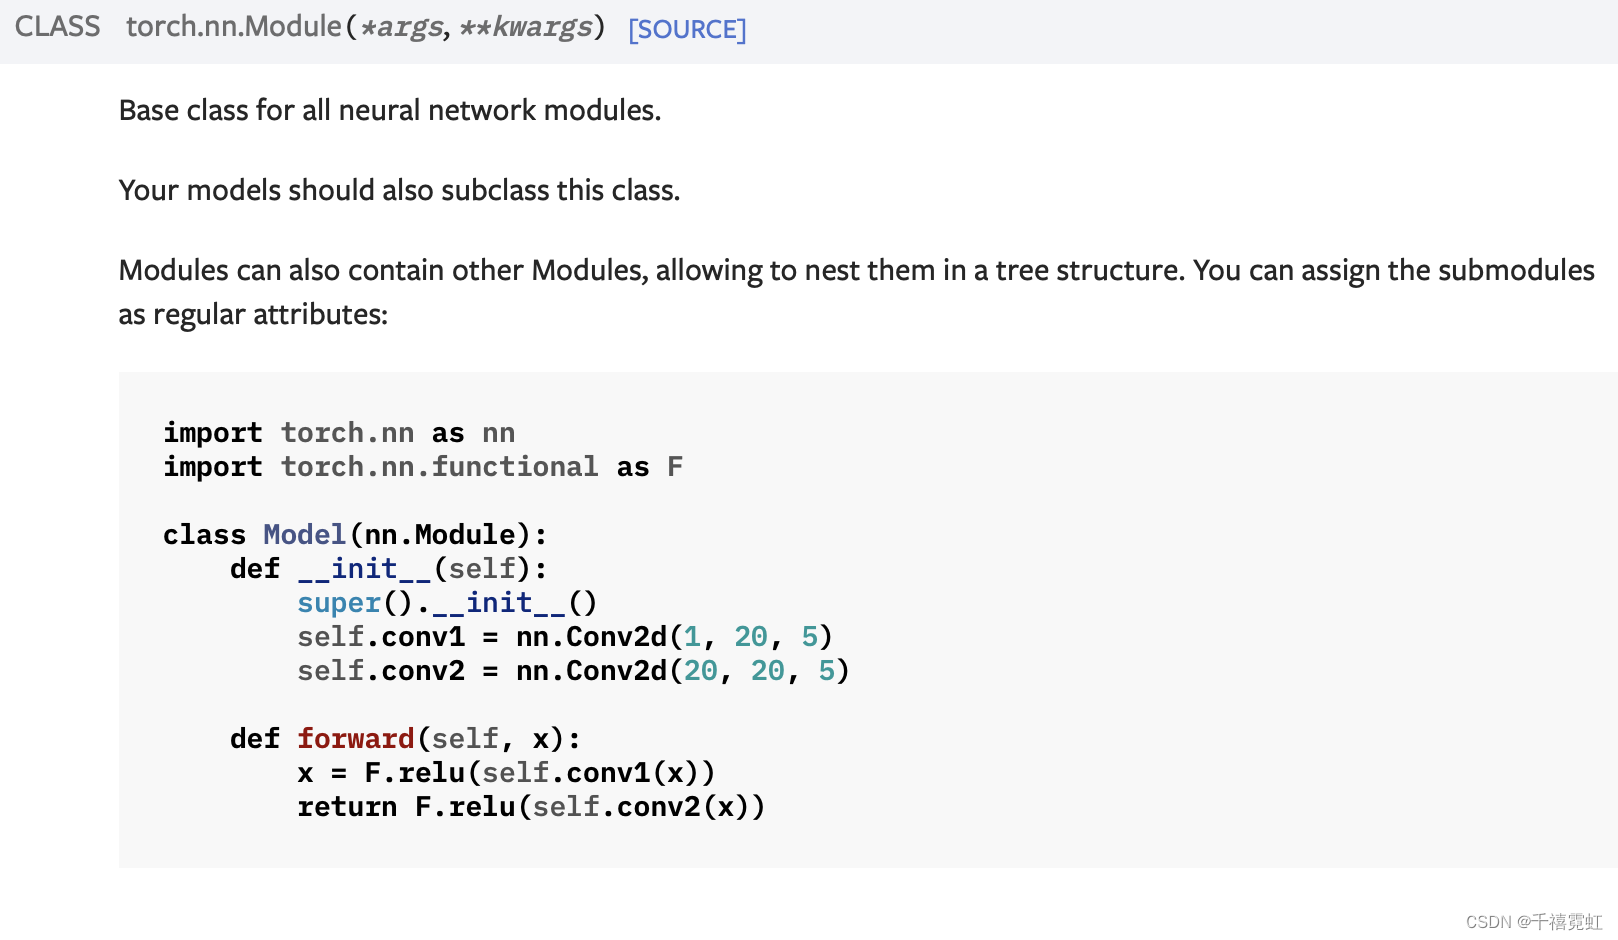Click code line 'import torch.nn.functional as F'
1618x940 pixels.
click(x=424, y=467)
